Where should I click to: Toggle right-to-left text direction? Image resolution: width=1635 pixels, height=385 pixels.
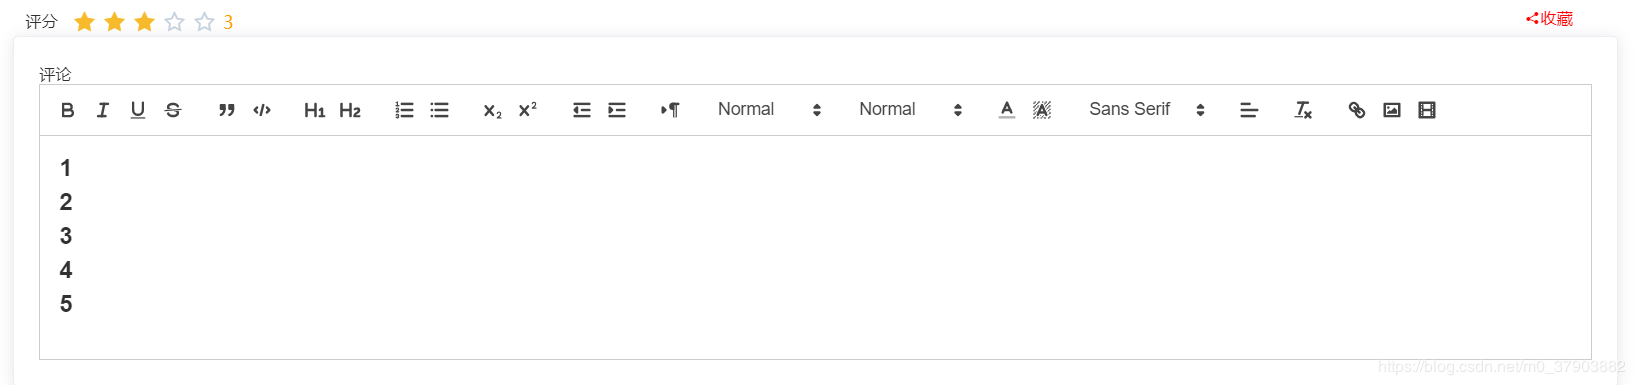pos(670,110)
